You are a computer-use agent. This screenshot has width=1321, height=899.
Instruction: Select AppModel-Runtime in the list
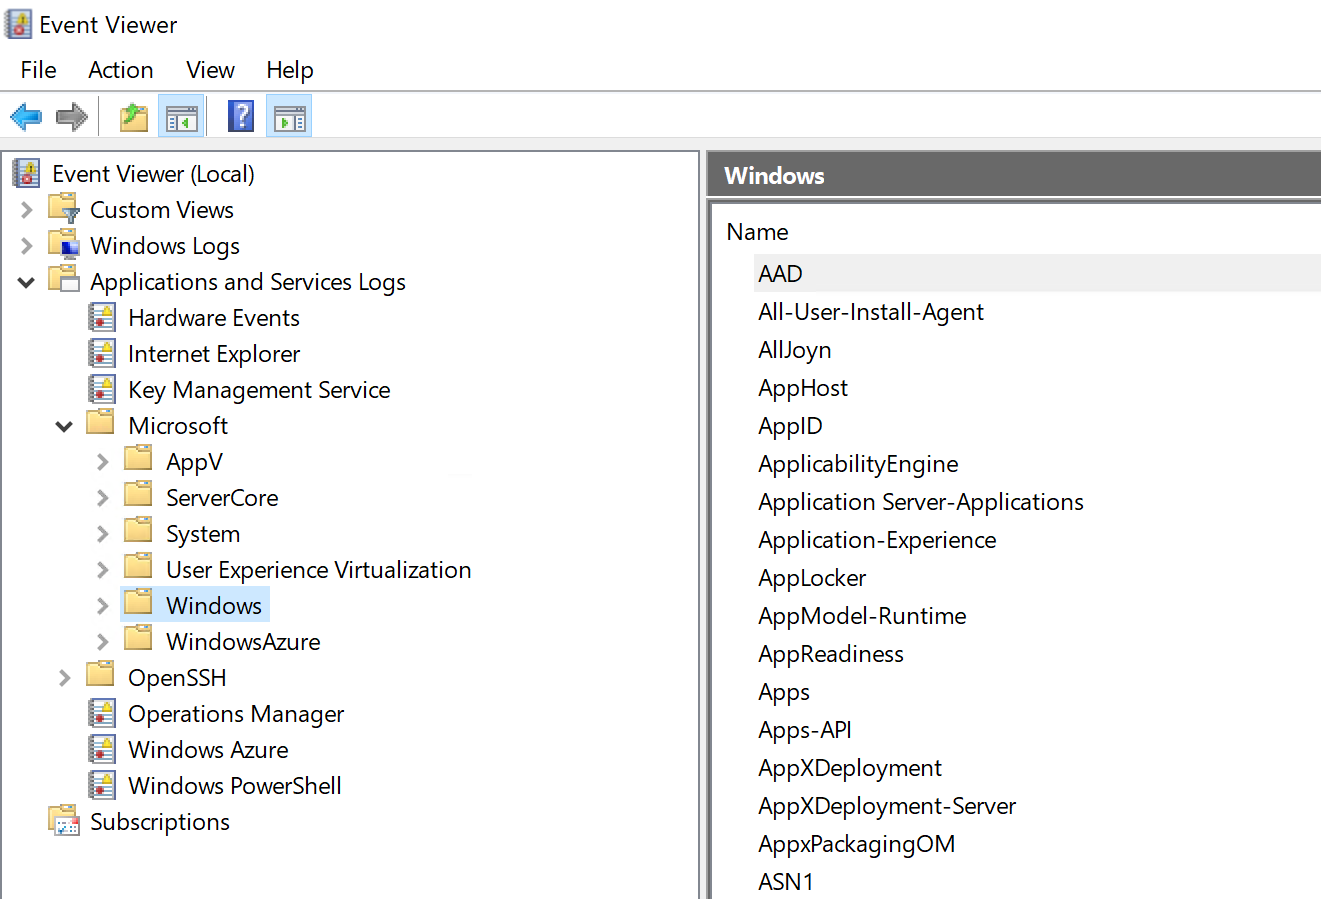tap(862, 616)
